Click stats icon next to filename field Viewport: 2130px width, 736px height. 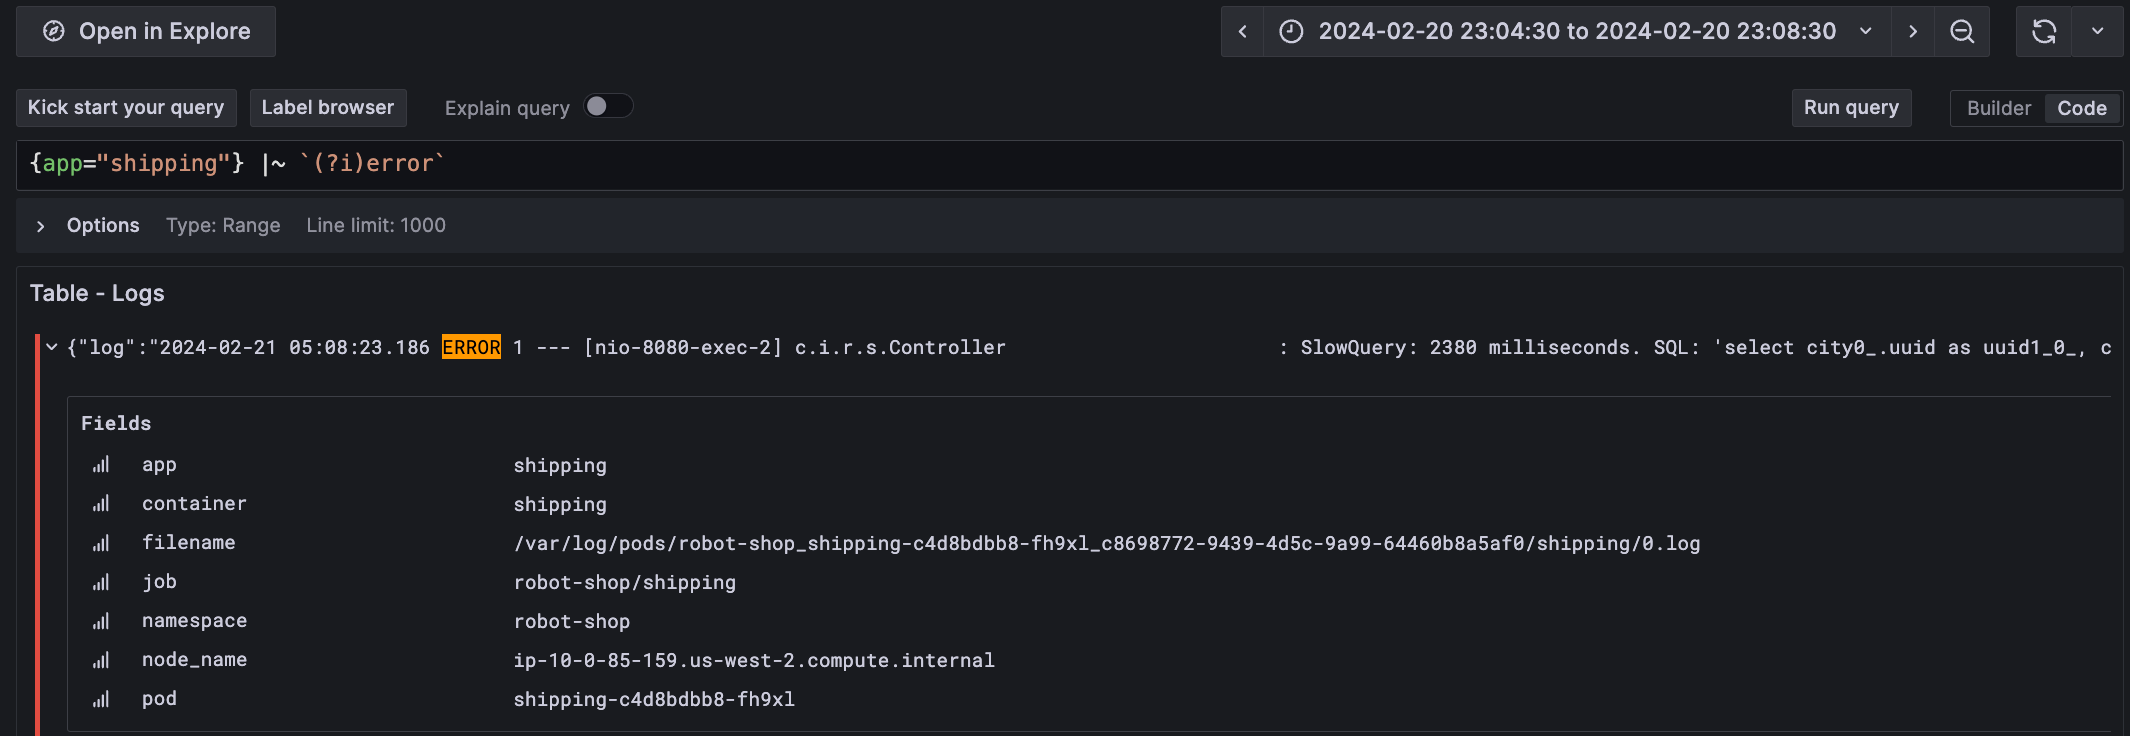[x=101, y=543]
